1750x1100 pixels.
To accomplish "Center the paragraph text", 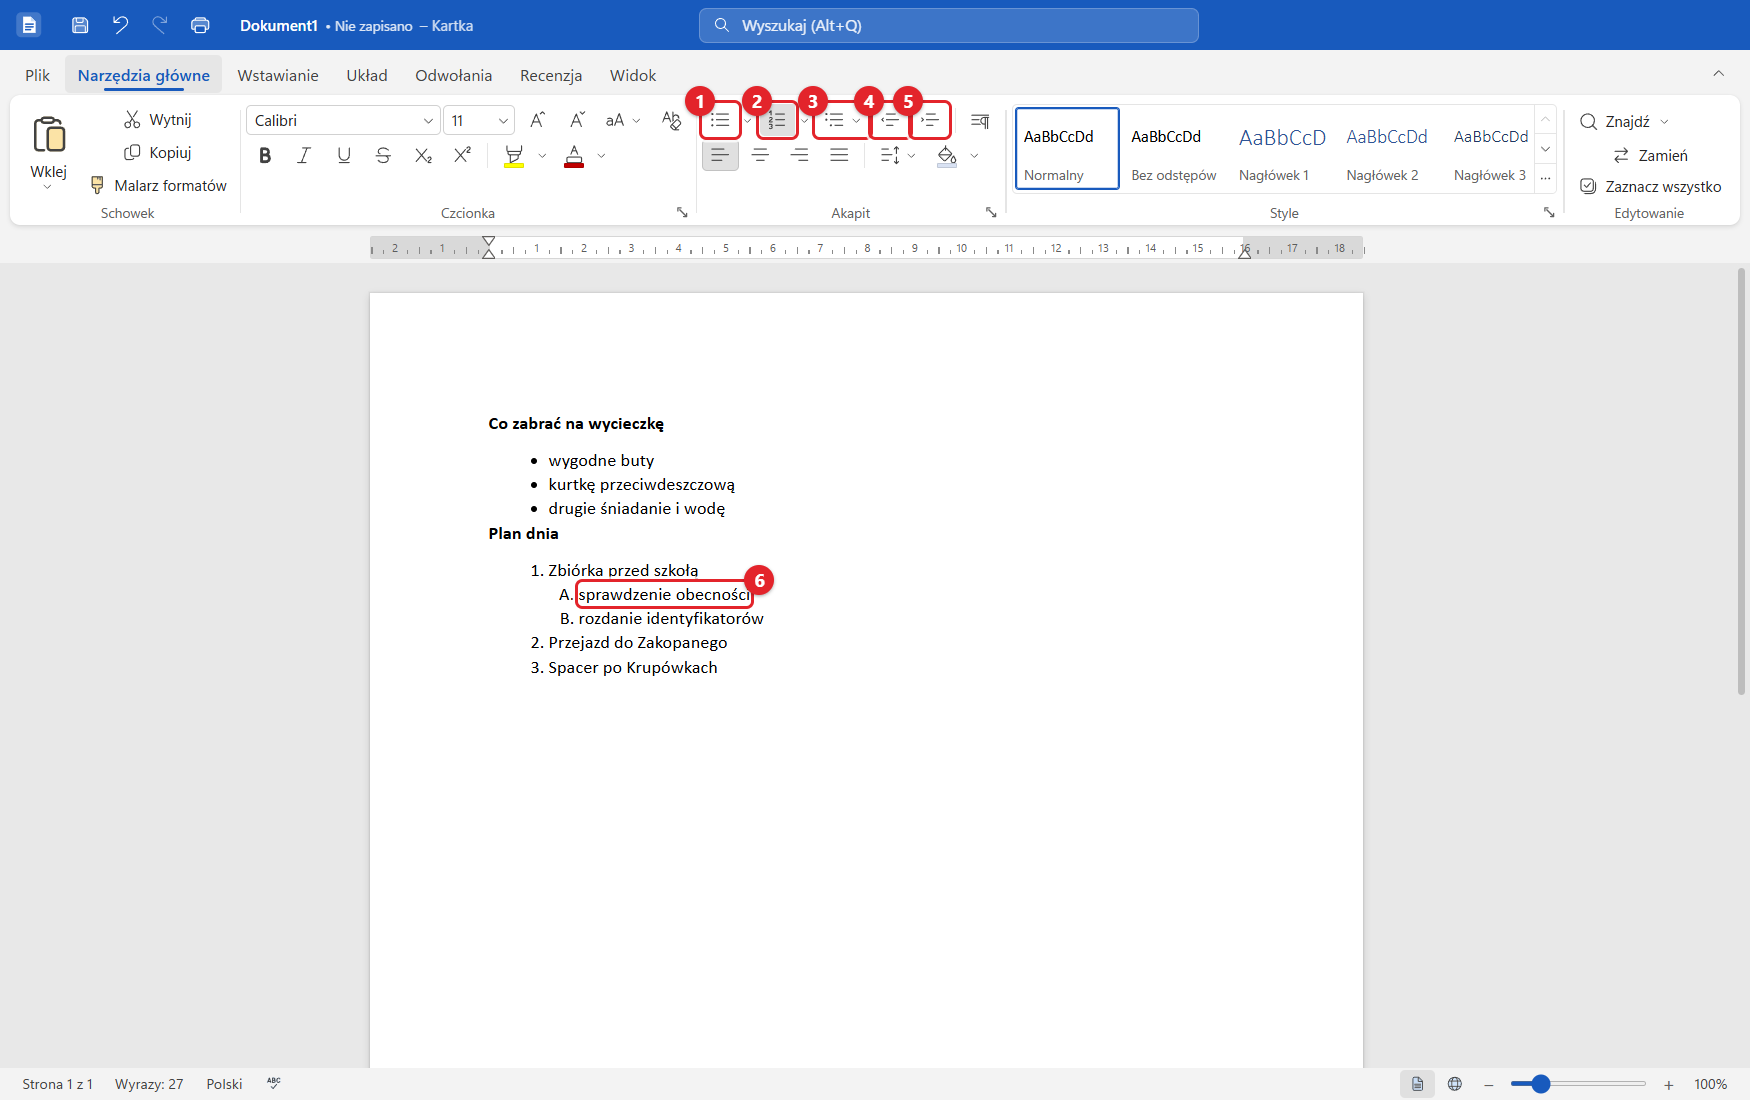I will pos(760,155).
